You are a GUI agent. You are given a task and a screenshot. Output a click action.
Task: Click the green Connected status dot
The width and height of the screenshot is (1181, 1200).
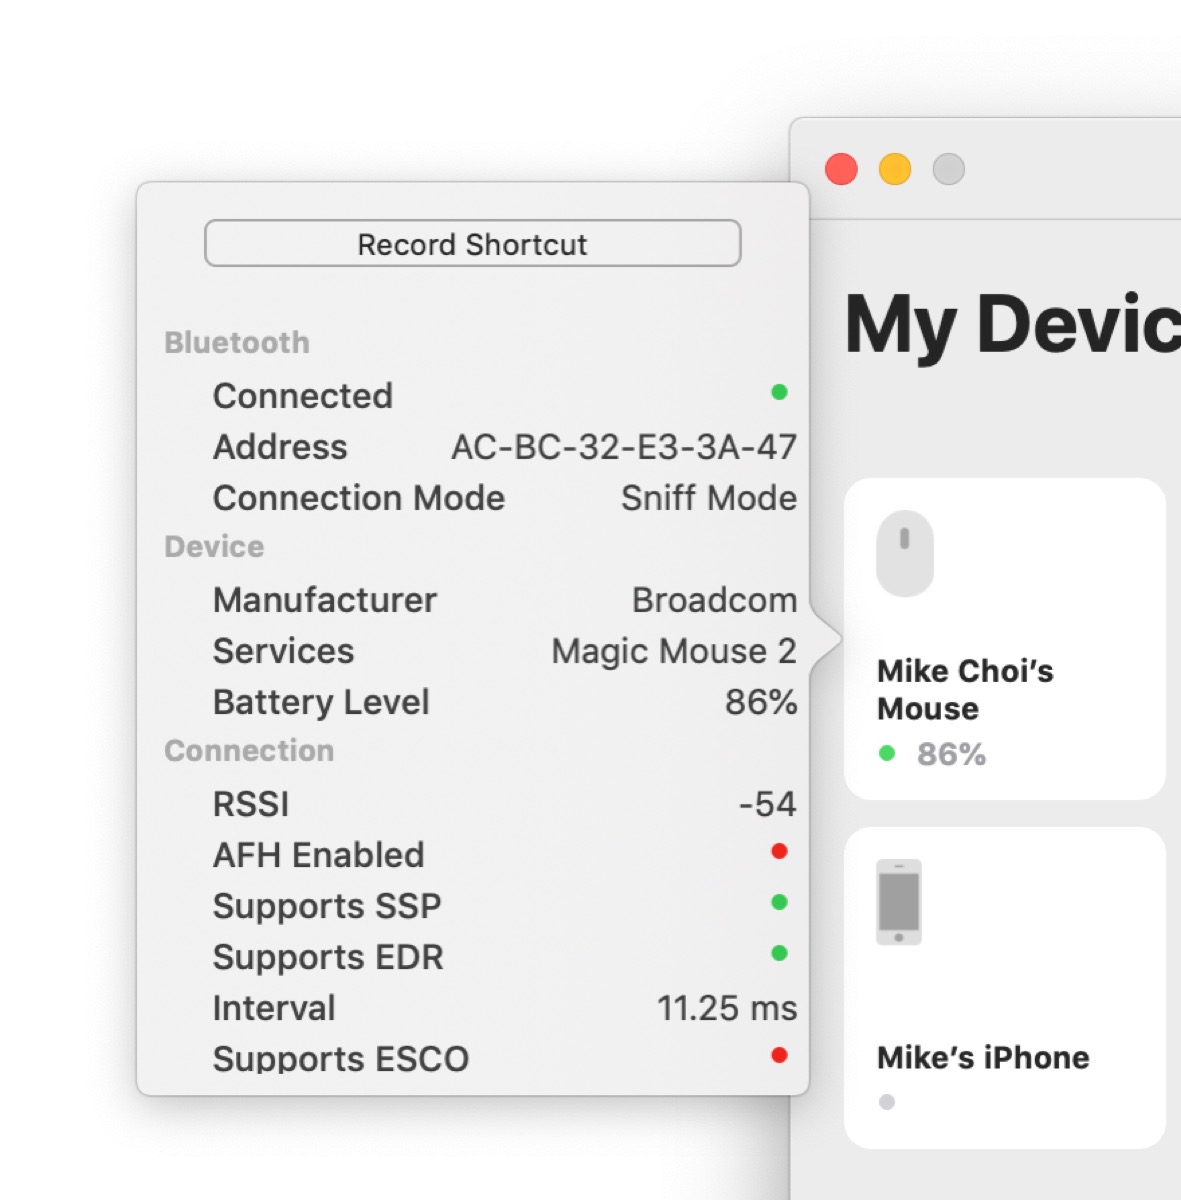(779, 393)
